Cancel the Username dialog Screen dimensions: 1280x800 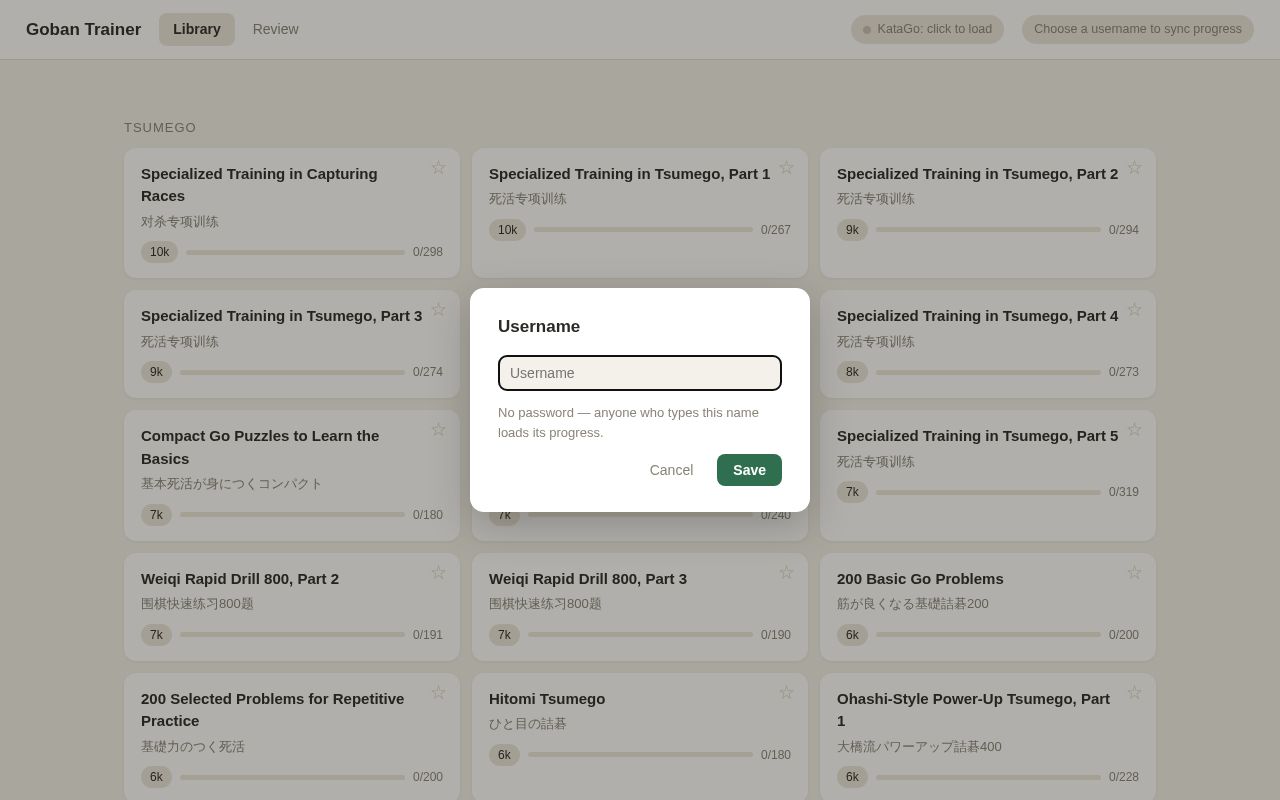[x=671, y=470]
